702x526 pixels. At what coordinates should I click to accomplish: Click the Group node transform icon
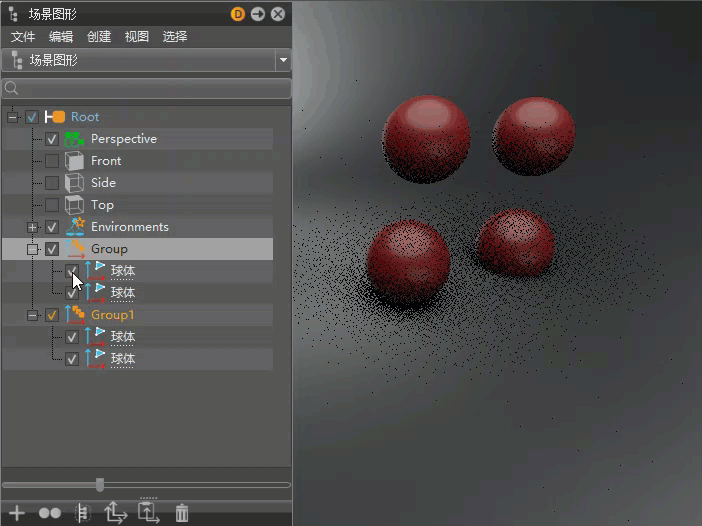pyautogui.click(x=75, y=249)
